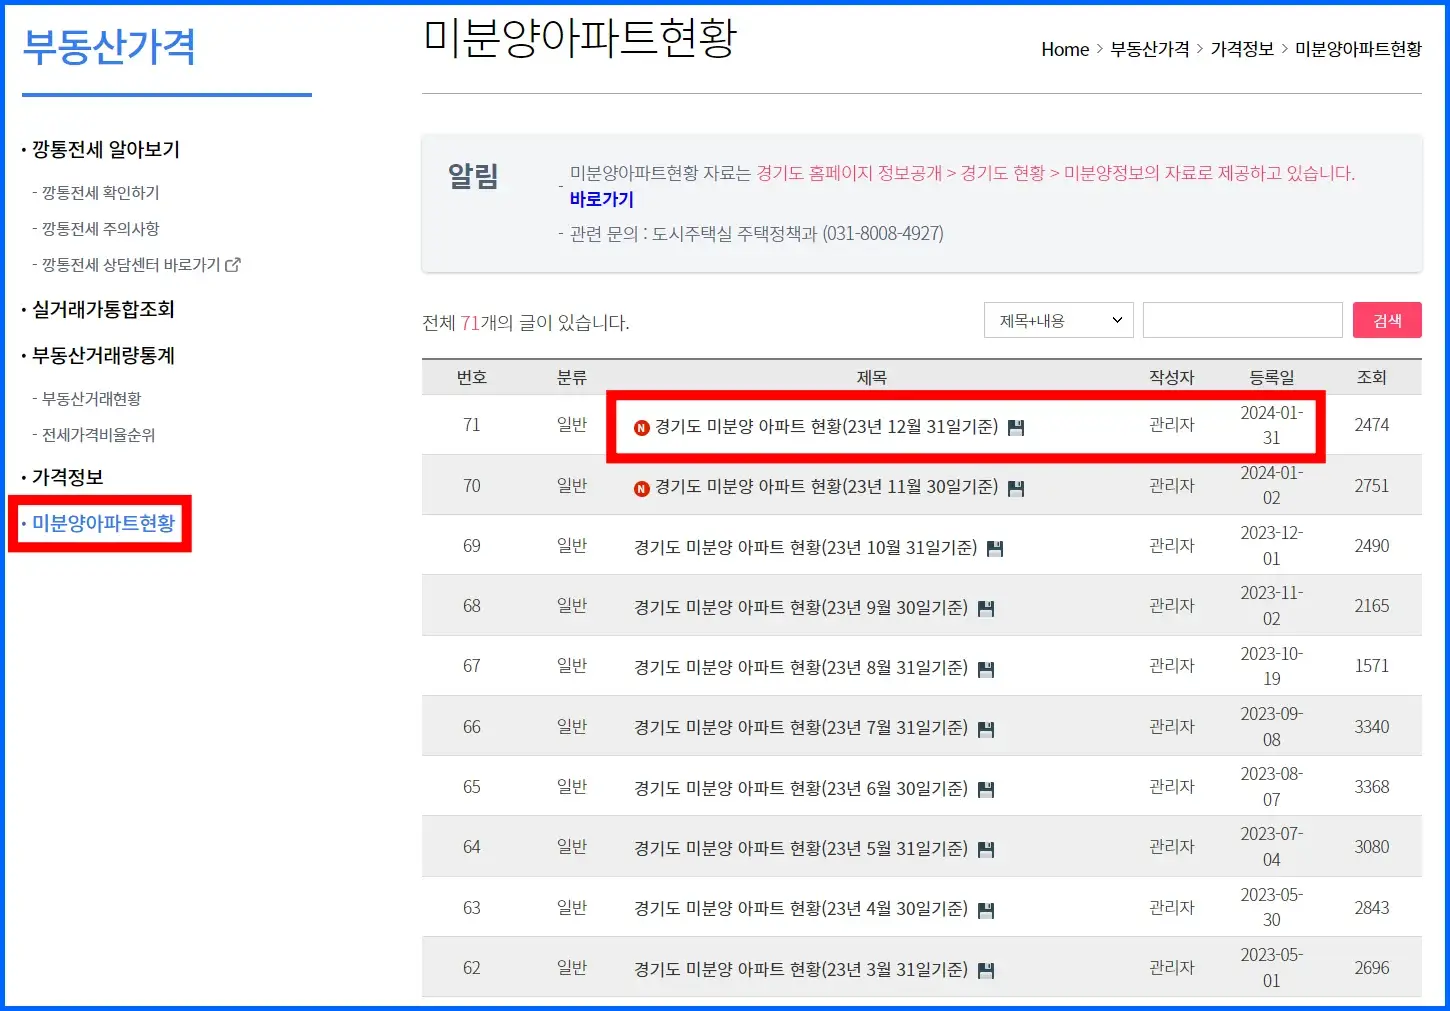Click the external link icon beside 깡통전세 상담센터 바로가기

[233, 265]
